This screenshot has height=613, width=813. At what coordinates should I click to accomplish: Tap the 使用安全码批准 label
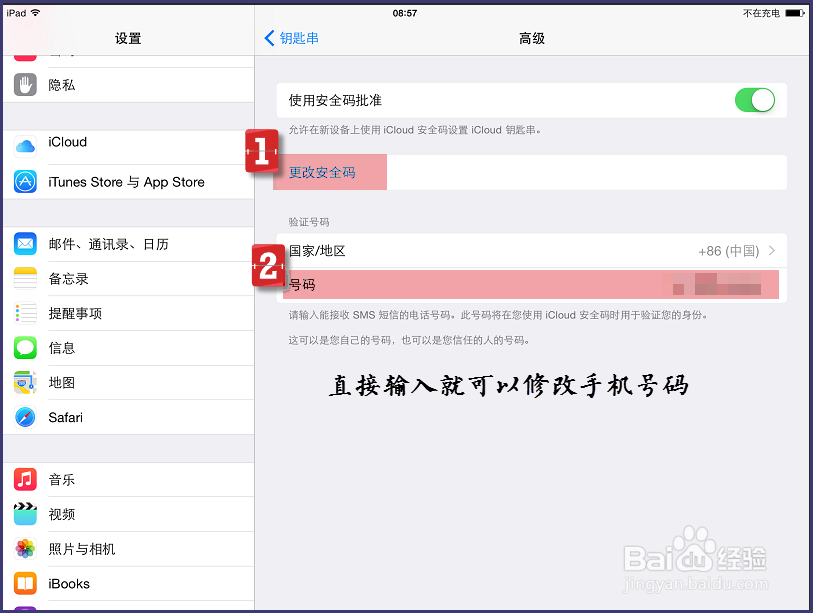coord(335,100)
